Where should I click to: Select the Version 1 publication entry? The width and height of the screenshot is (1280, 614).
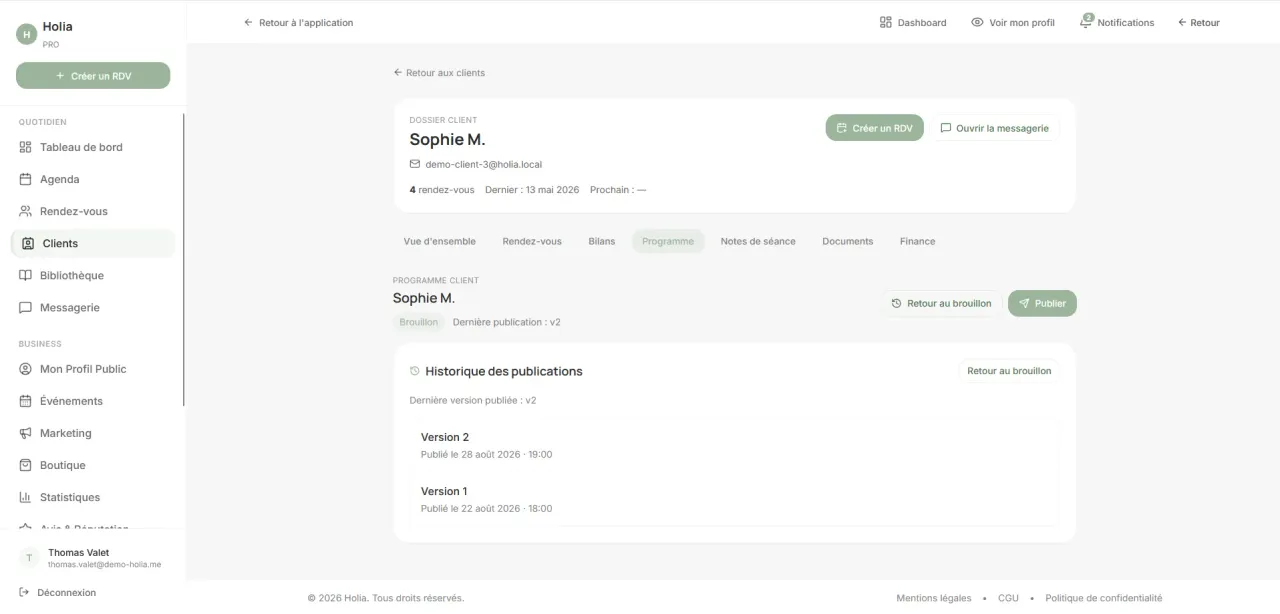(x=734, y=499)
